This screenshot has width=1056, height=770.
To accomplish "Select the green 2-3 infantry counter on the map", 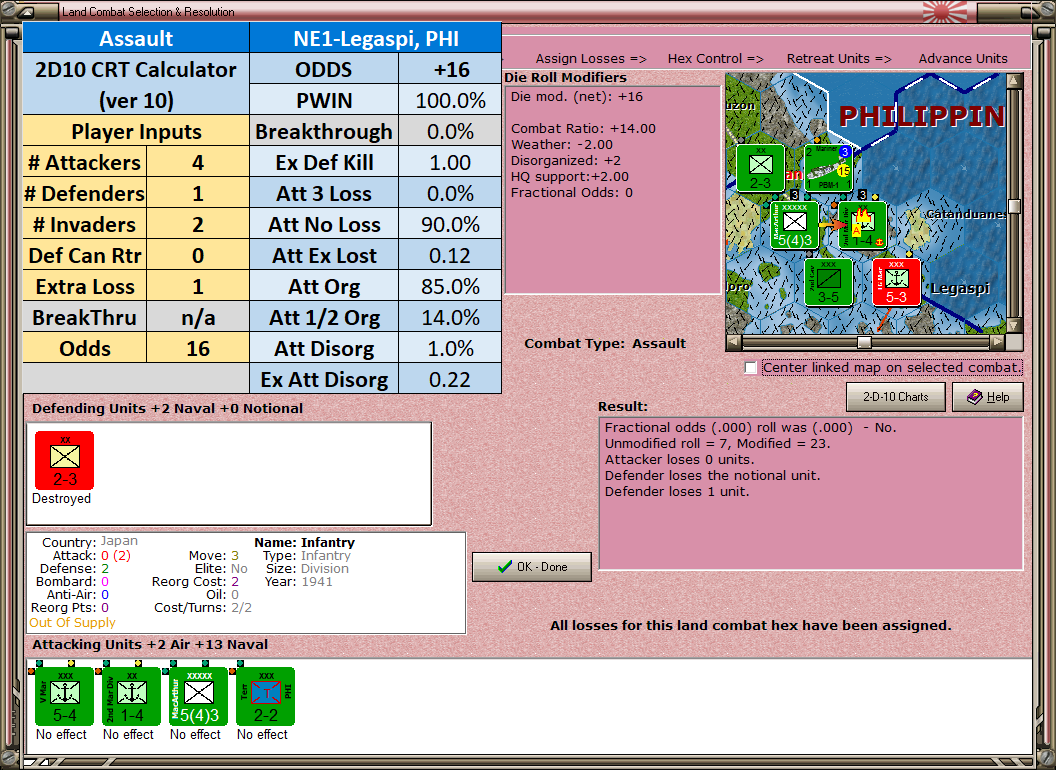I will [x=760, y=168].
